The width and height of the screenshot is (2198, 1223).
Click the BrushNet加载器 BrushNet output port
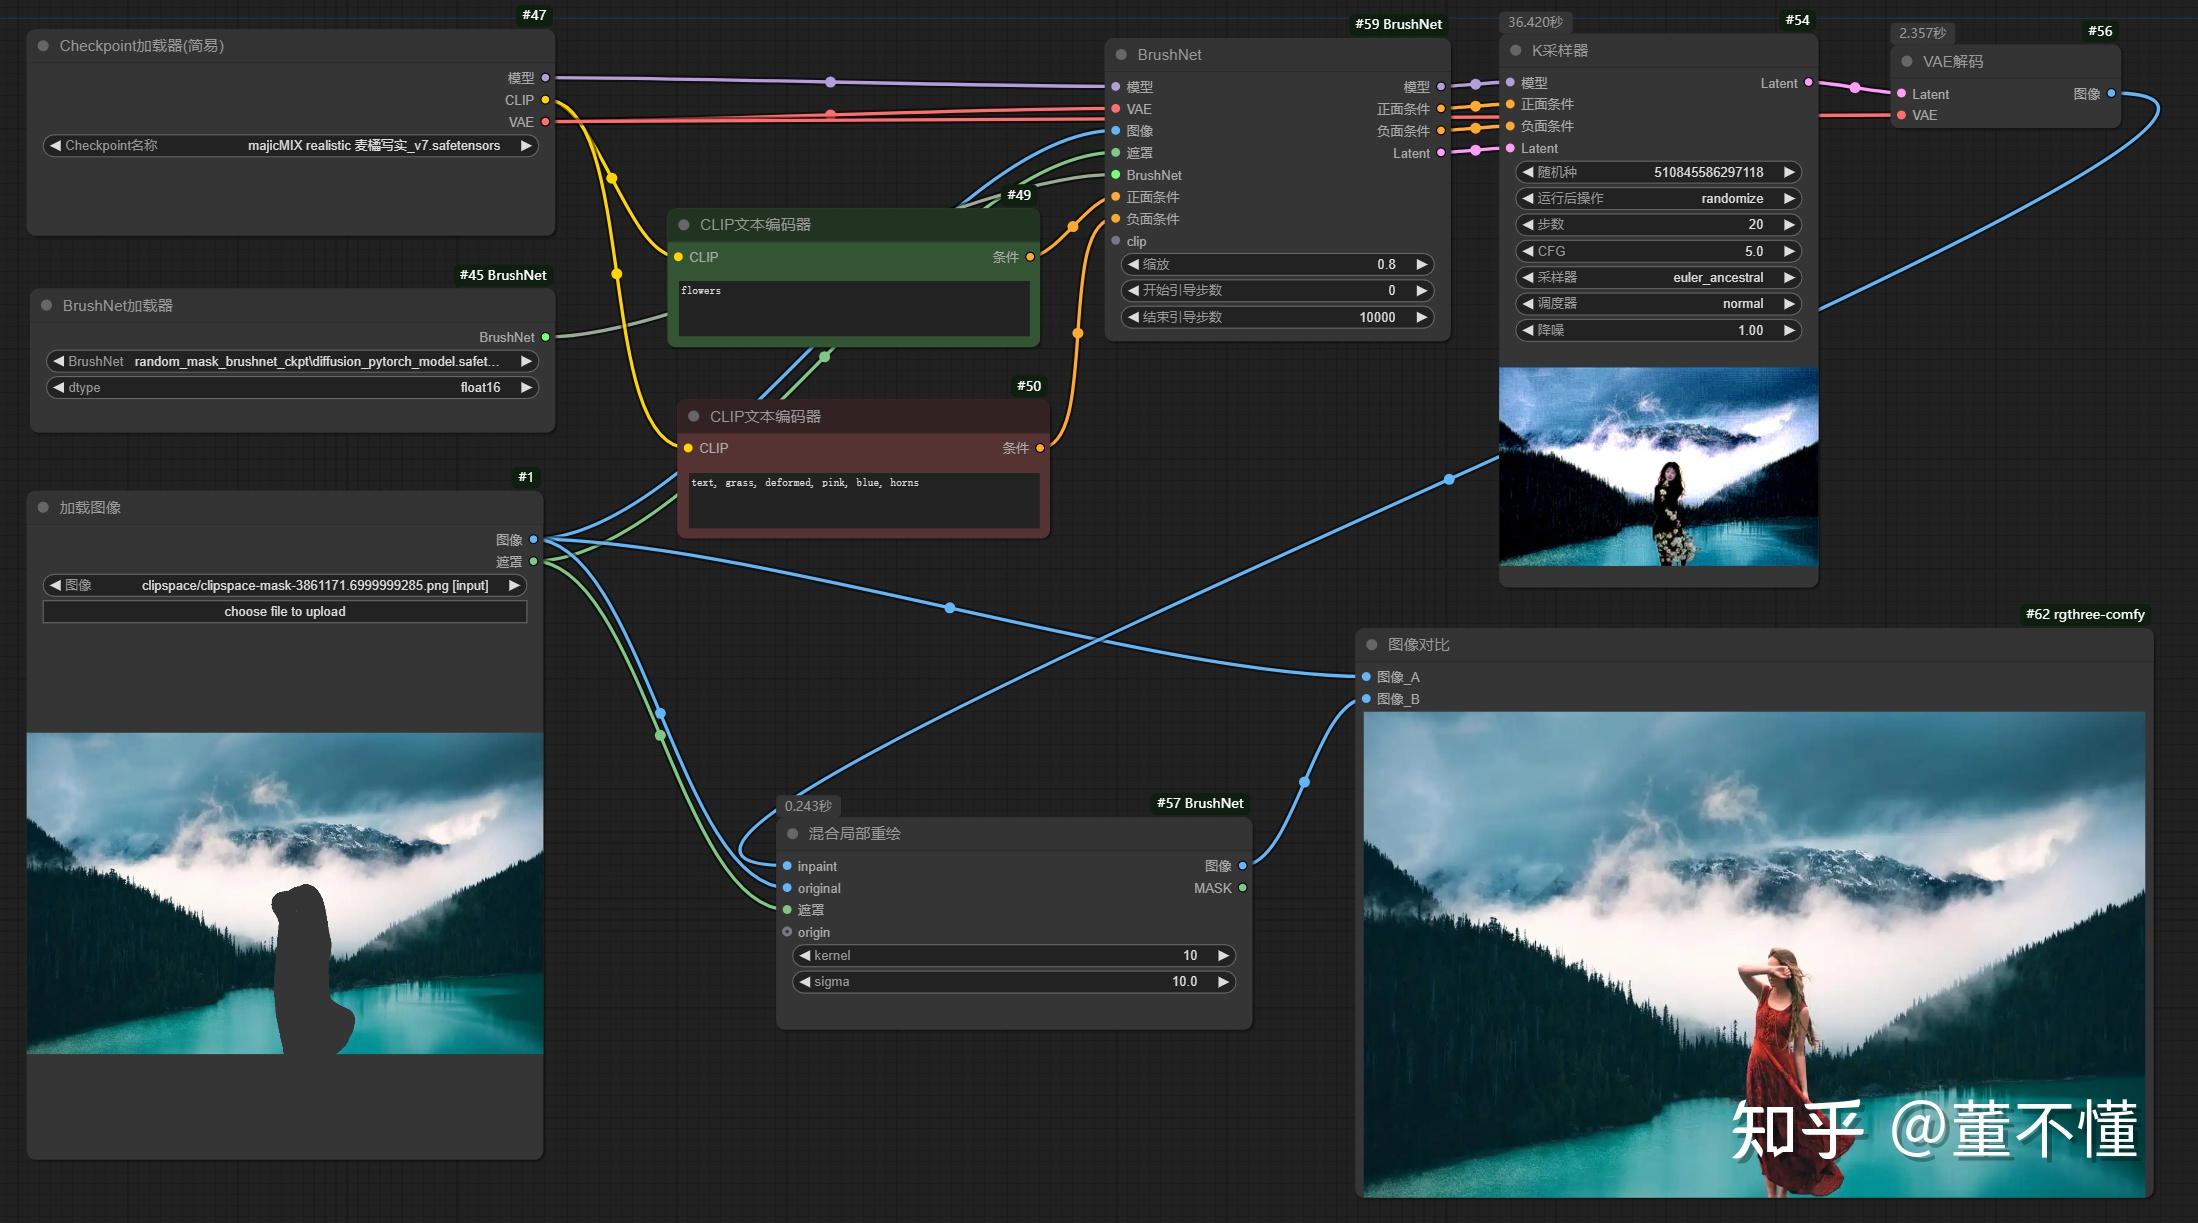pyautogui.click(x=545, y=337)
